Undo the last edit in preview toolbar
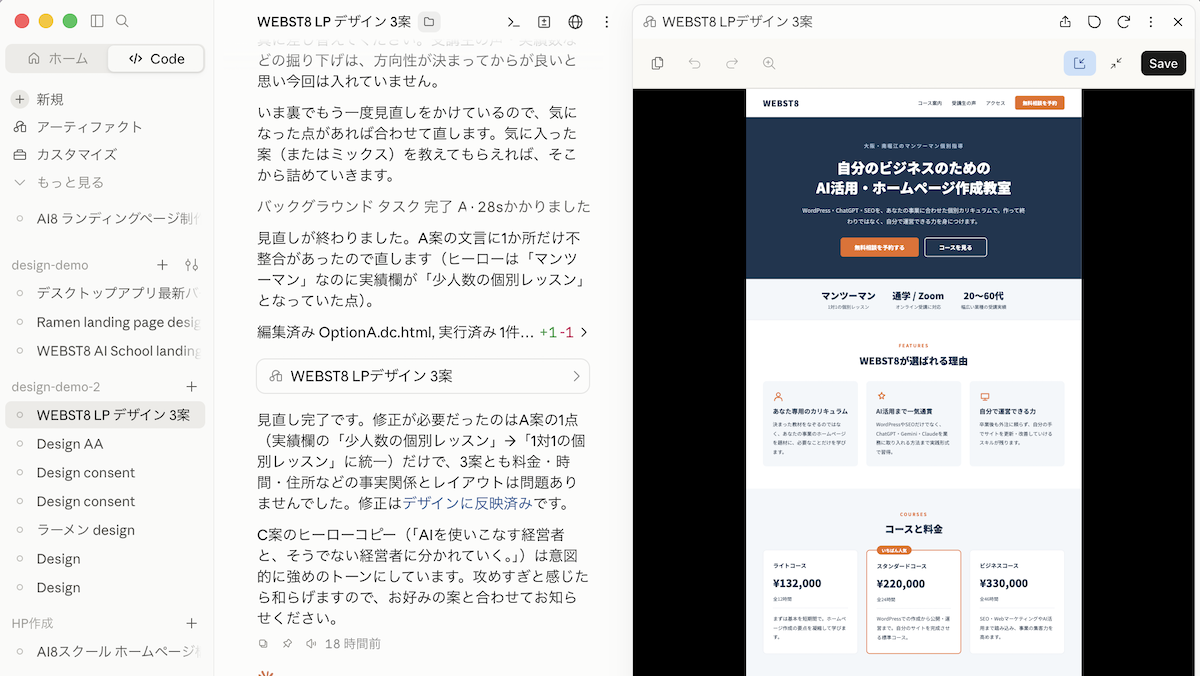Screen dimensions: 1200x676 (695, 63)
